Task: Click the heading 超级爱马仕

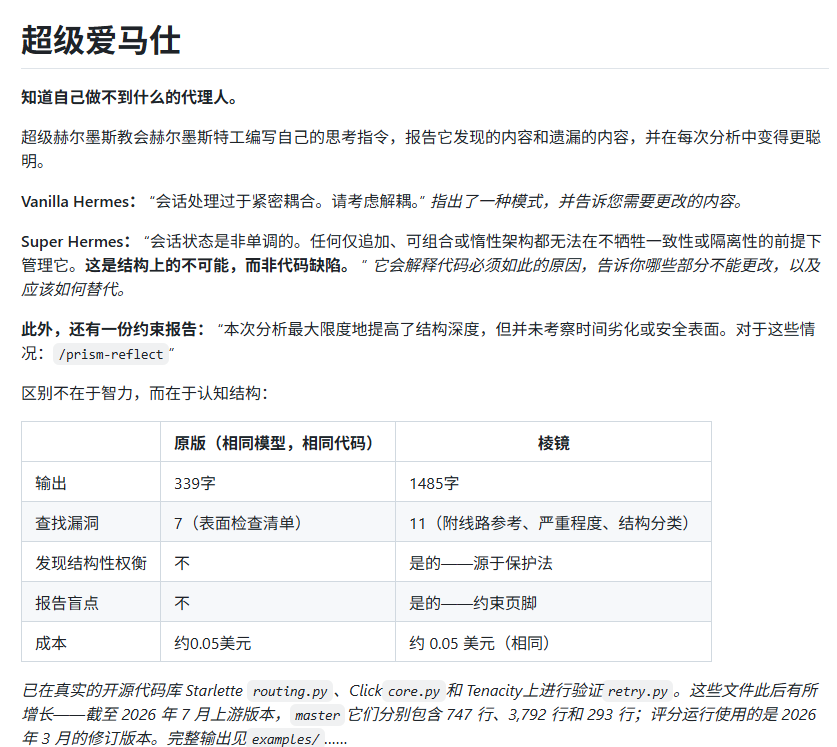Action: click(100, 41)
